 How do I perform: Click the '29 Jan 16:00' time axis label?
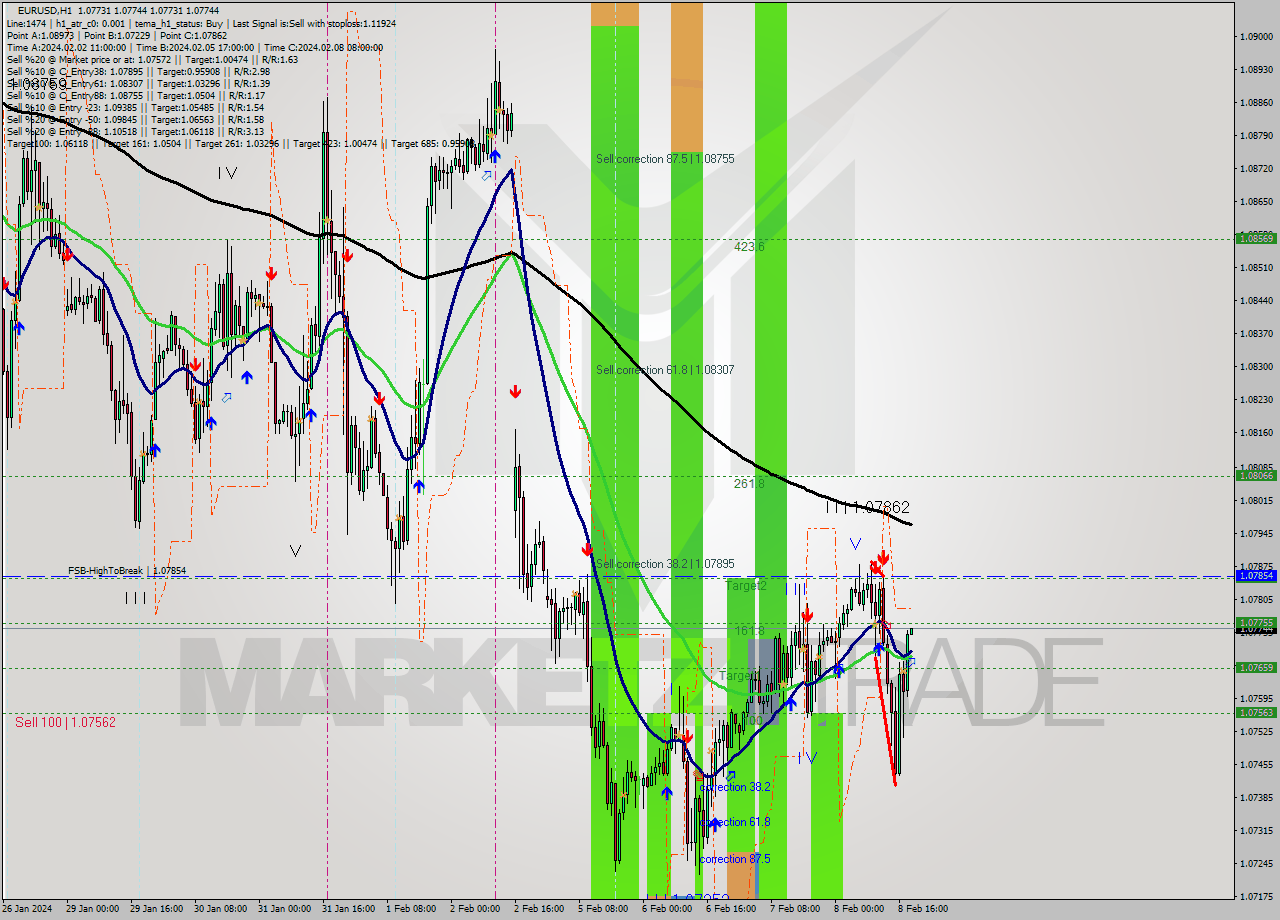(155, 909)
